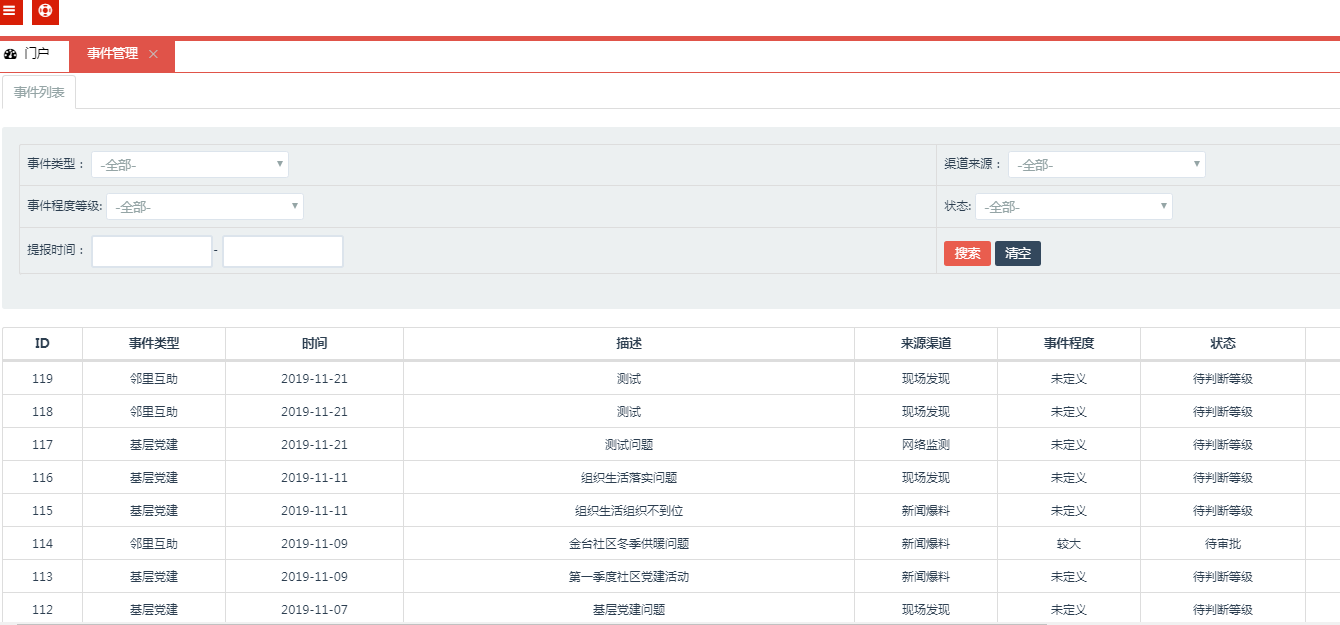Click the 提报时间 end date field
The image size is (1340, 625).
click(x=283, y=252)
